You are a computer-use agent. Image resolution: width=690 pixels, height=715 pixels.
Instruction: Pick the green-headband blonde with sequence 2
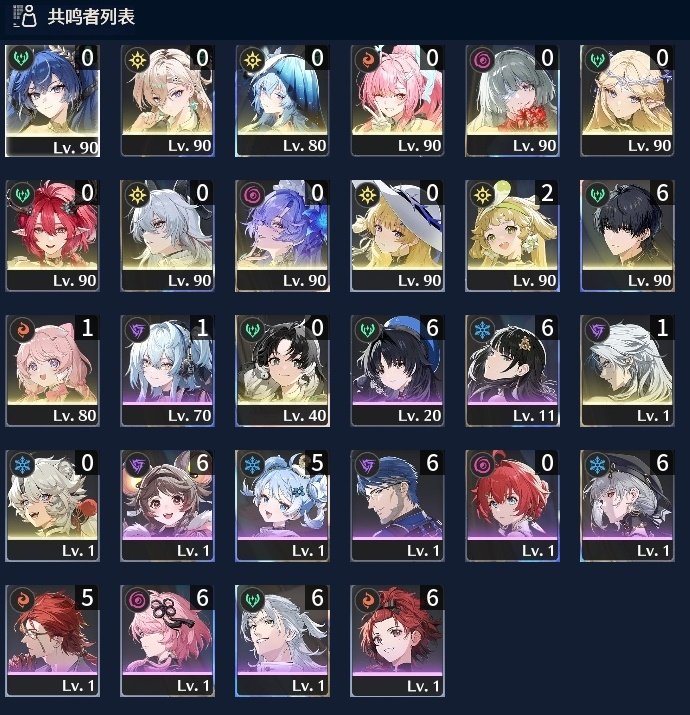[512, 236]
